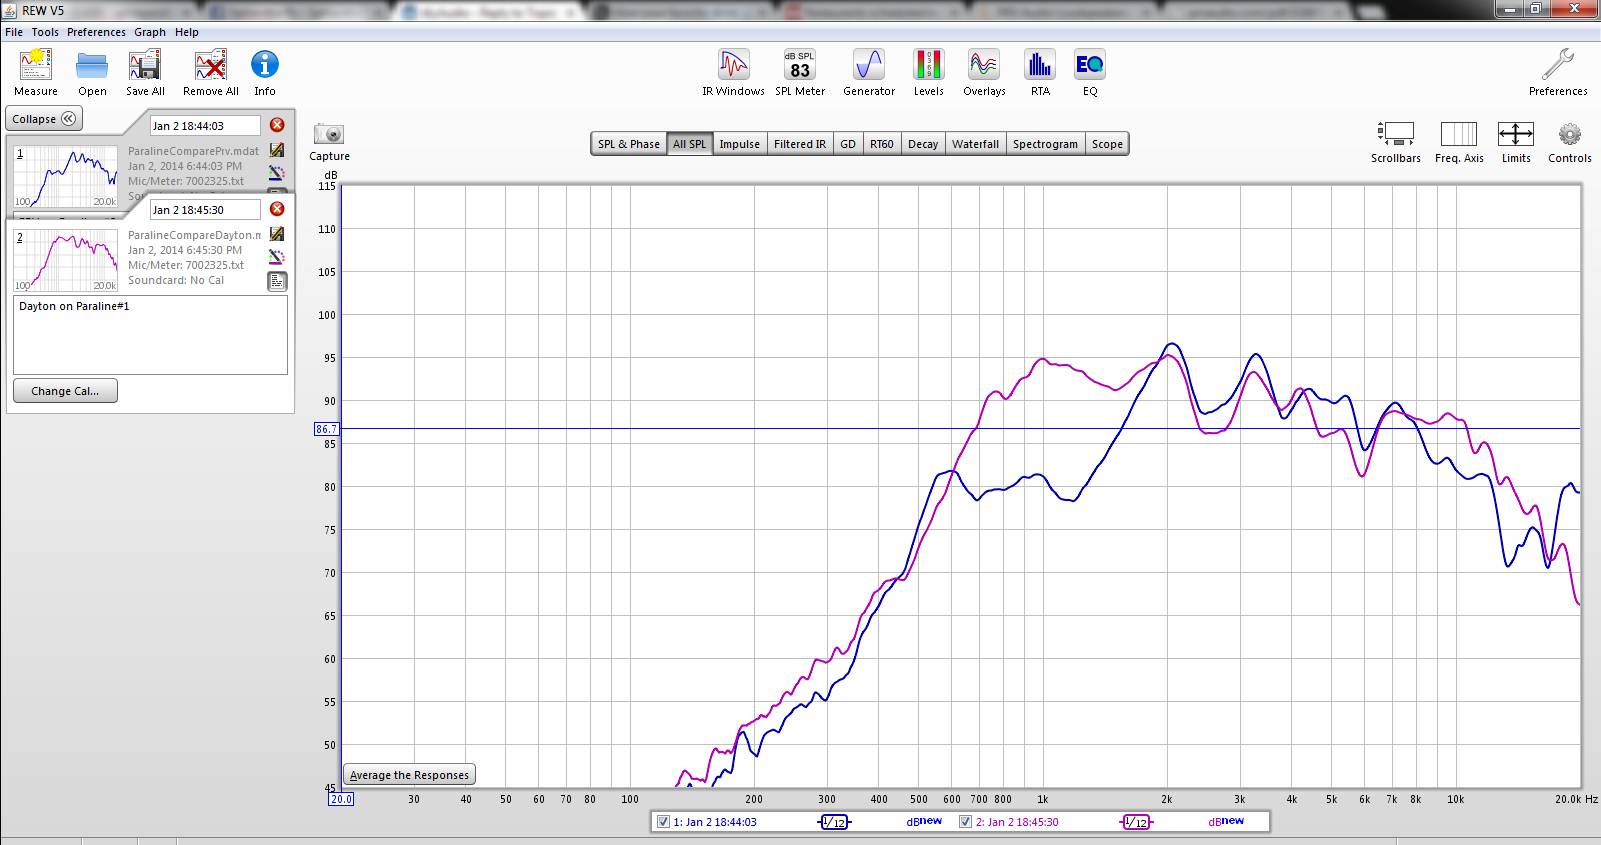Click the Save All icon

145,66
